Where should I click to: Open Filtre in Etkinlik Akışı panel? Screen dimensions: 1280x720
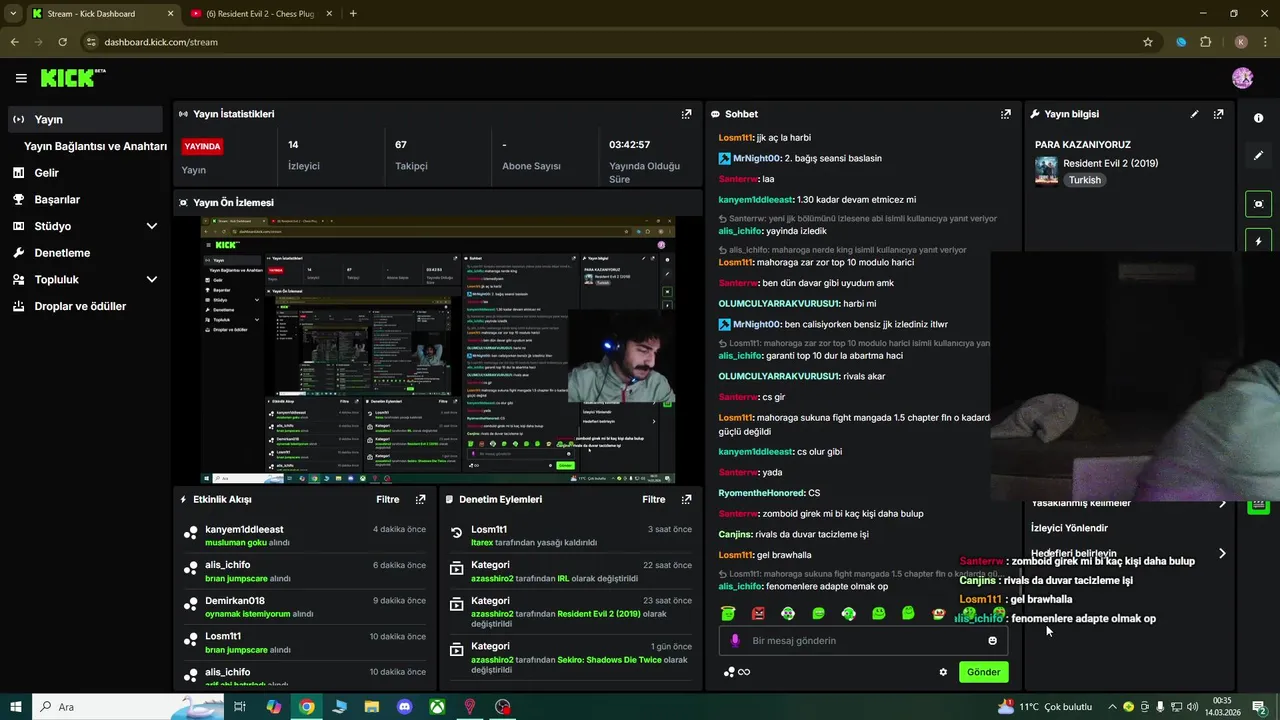pos(387,499)
